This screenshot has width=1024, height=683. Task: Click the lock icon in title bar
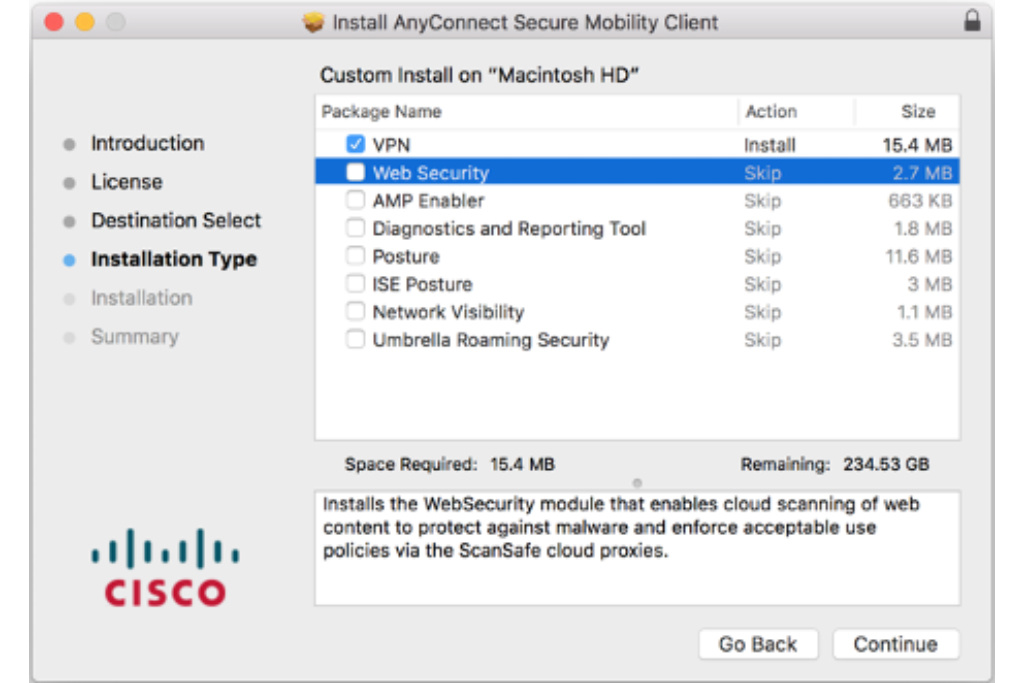[972, 21]
